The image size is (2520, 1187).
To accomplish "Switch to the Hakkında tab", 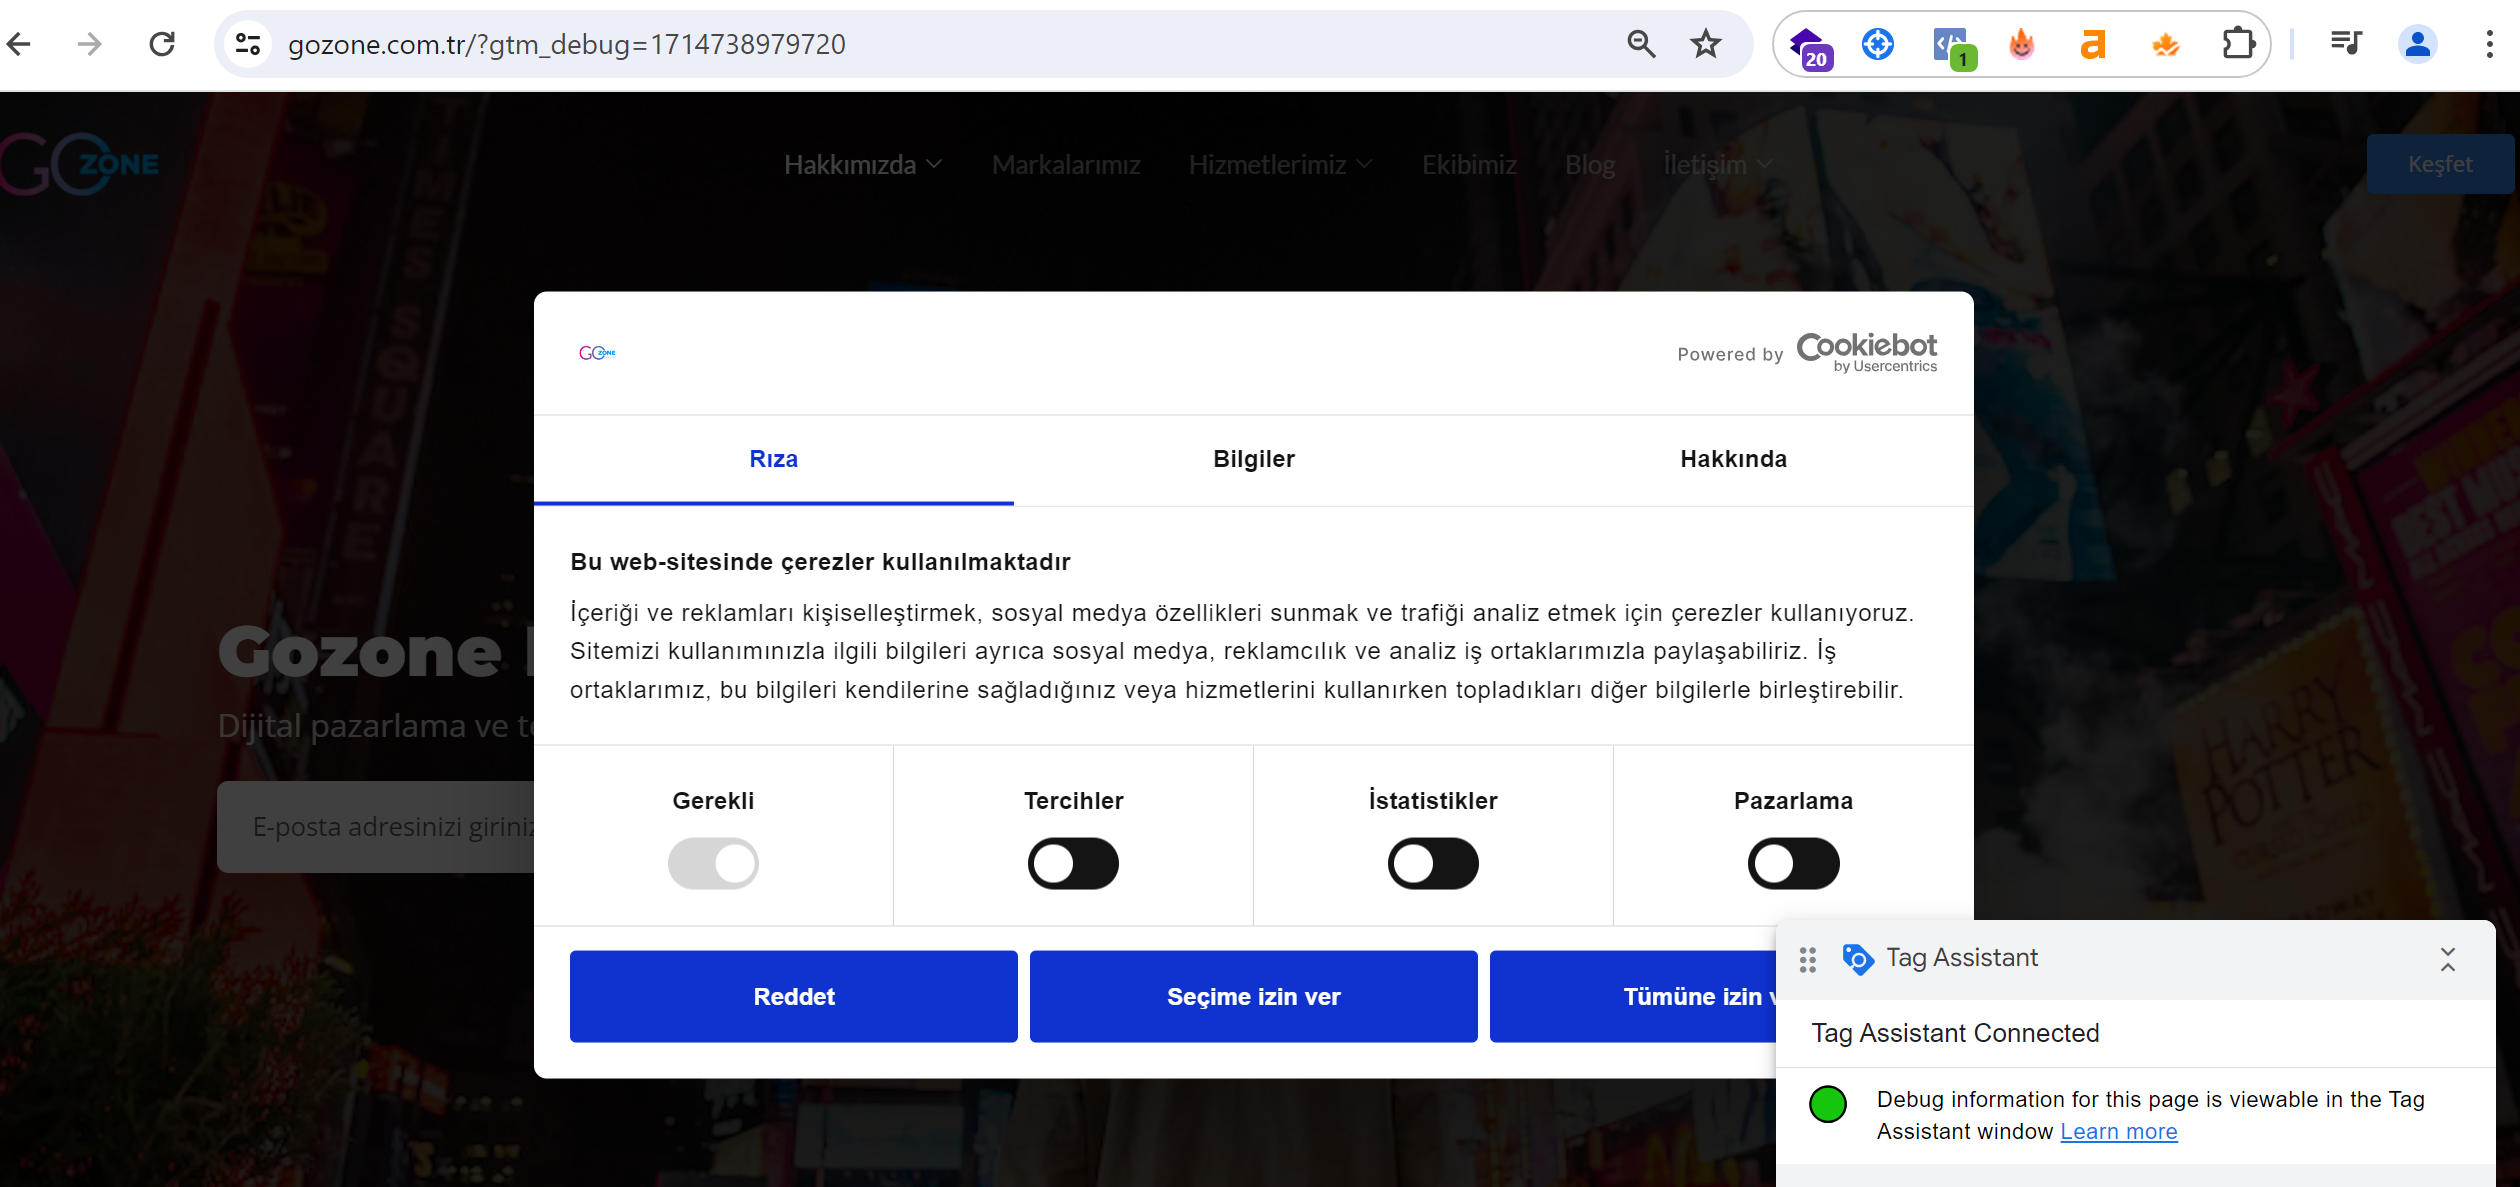I will (x=1732, y=459).
